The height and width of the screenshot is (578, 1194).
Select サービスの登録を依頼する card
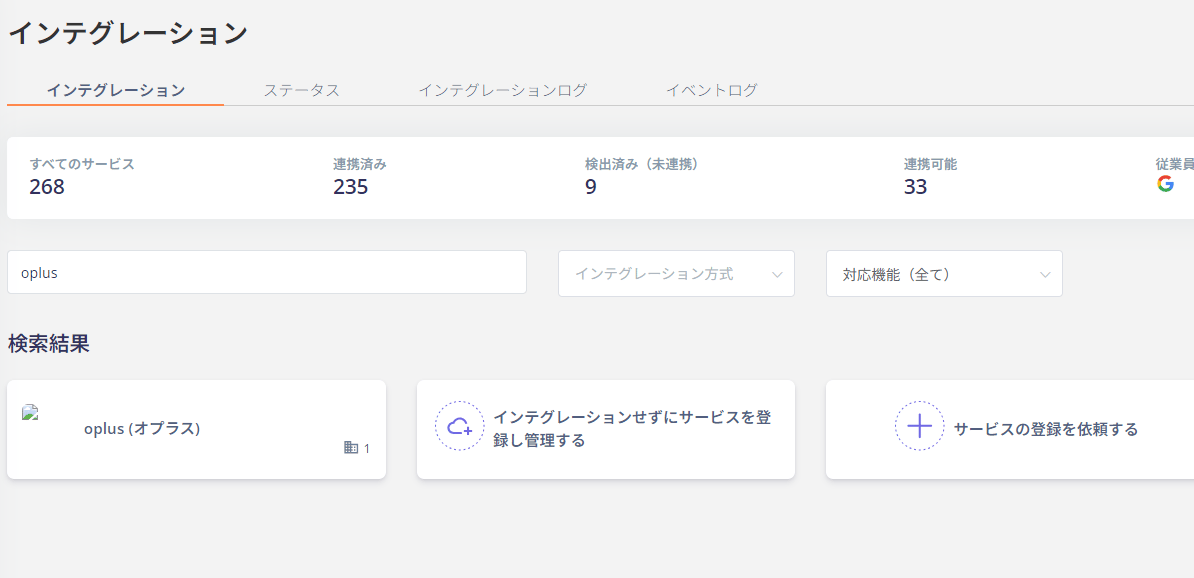(x=1010, y=430)
